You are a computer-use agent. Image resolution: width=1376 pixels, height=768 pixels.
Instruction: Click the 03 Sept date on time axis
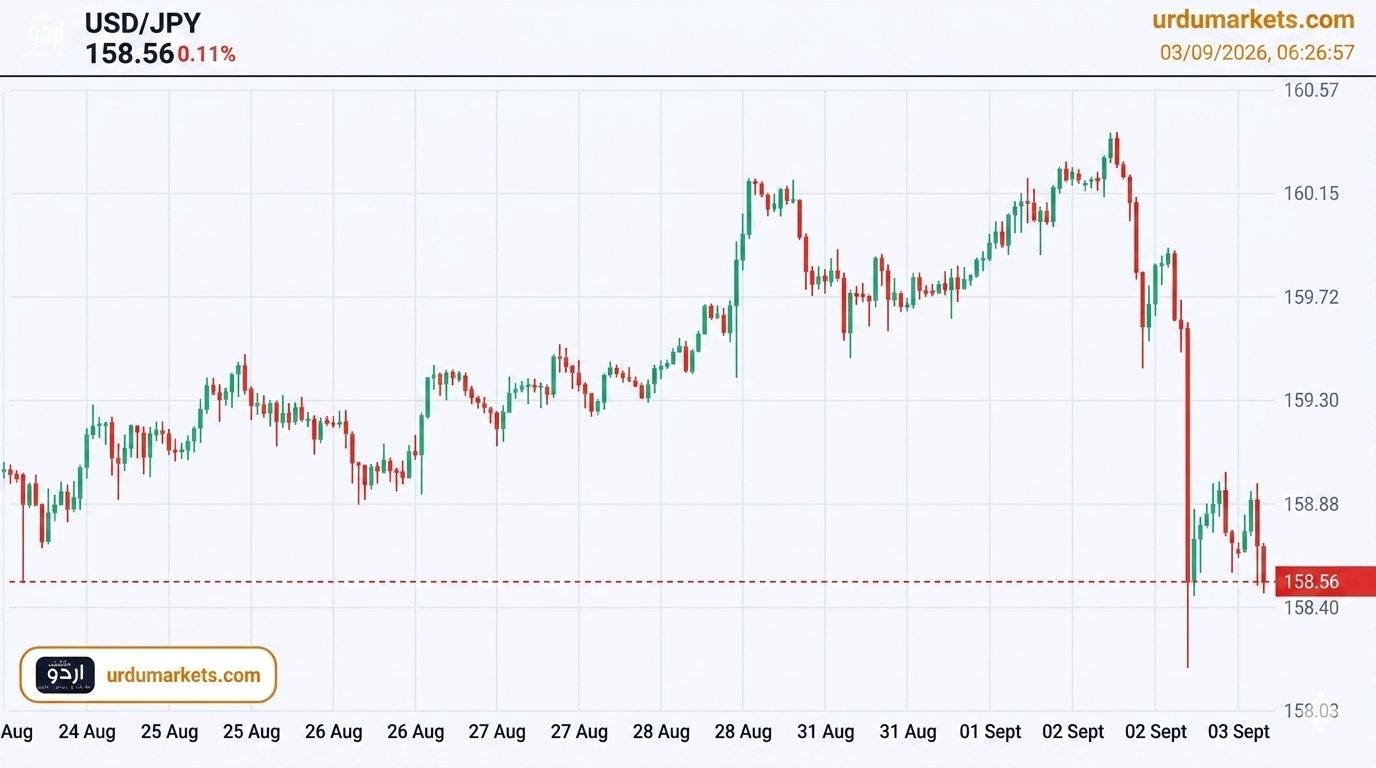(1238, 732)
